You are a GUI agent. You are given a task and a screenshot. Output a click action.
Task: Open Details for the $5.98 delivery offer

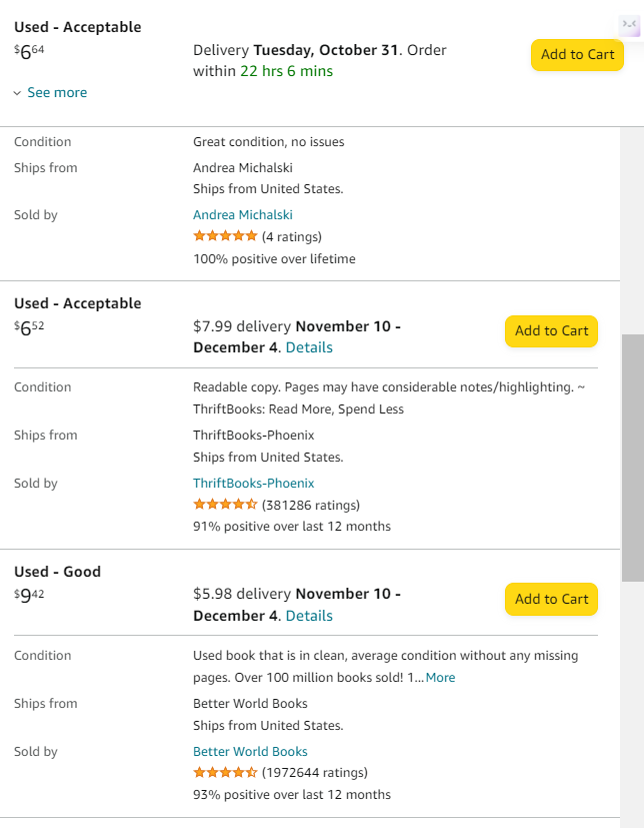coord(309,615)
